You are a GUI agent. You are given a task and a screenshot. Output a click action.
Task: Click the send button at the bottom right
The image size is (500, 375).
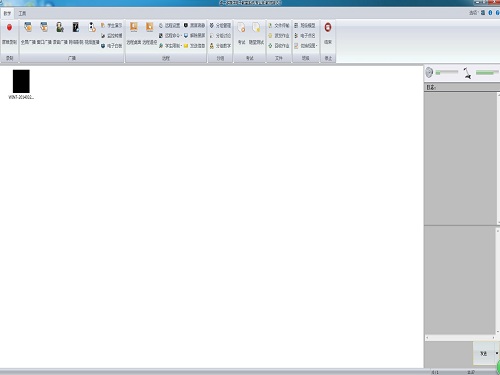point(483,353)
